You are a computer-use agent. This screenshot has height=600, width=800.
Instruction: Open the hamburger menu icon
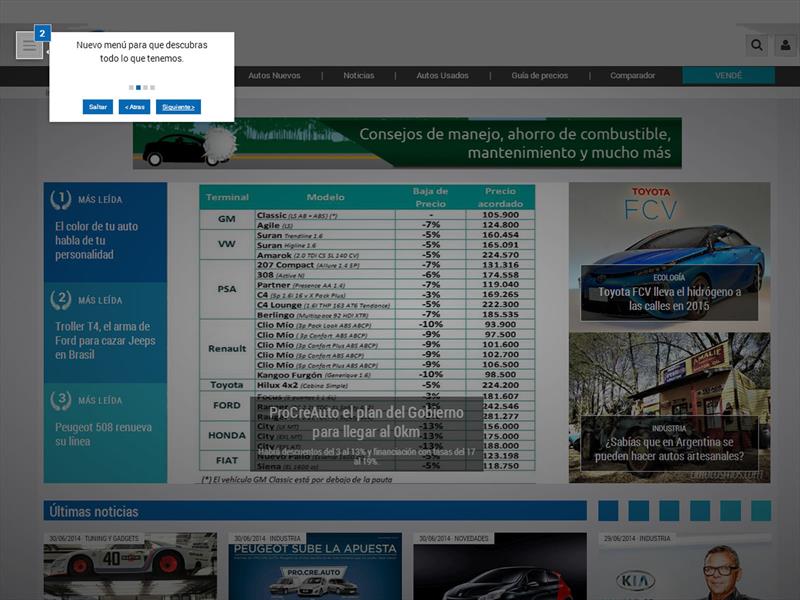pyautogui.click(x=29, y=46)
